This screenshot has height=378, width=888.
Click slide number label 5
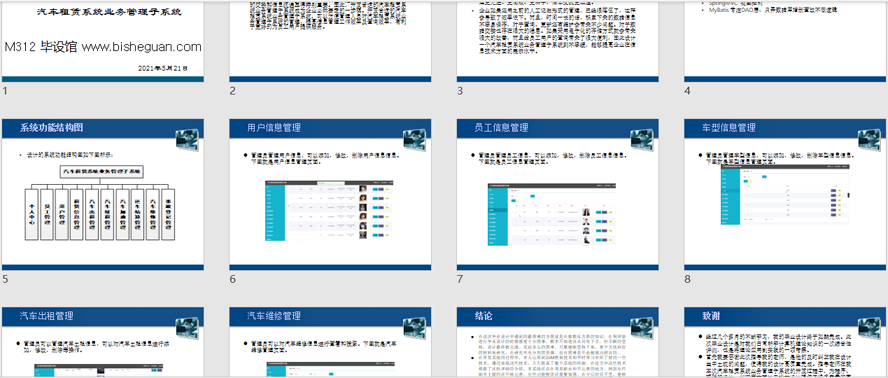click(5, 279)
